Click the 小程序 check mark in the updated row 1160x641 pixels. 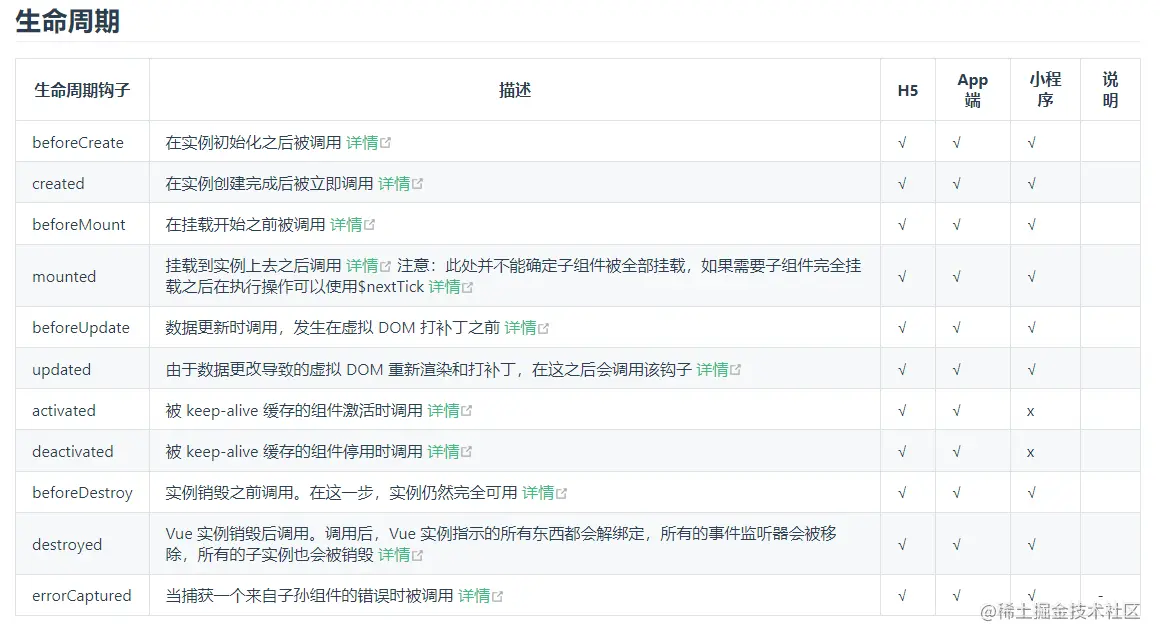click(1031, 369)
